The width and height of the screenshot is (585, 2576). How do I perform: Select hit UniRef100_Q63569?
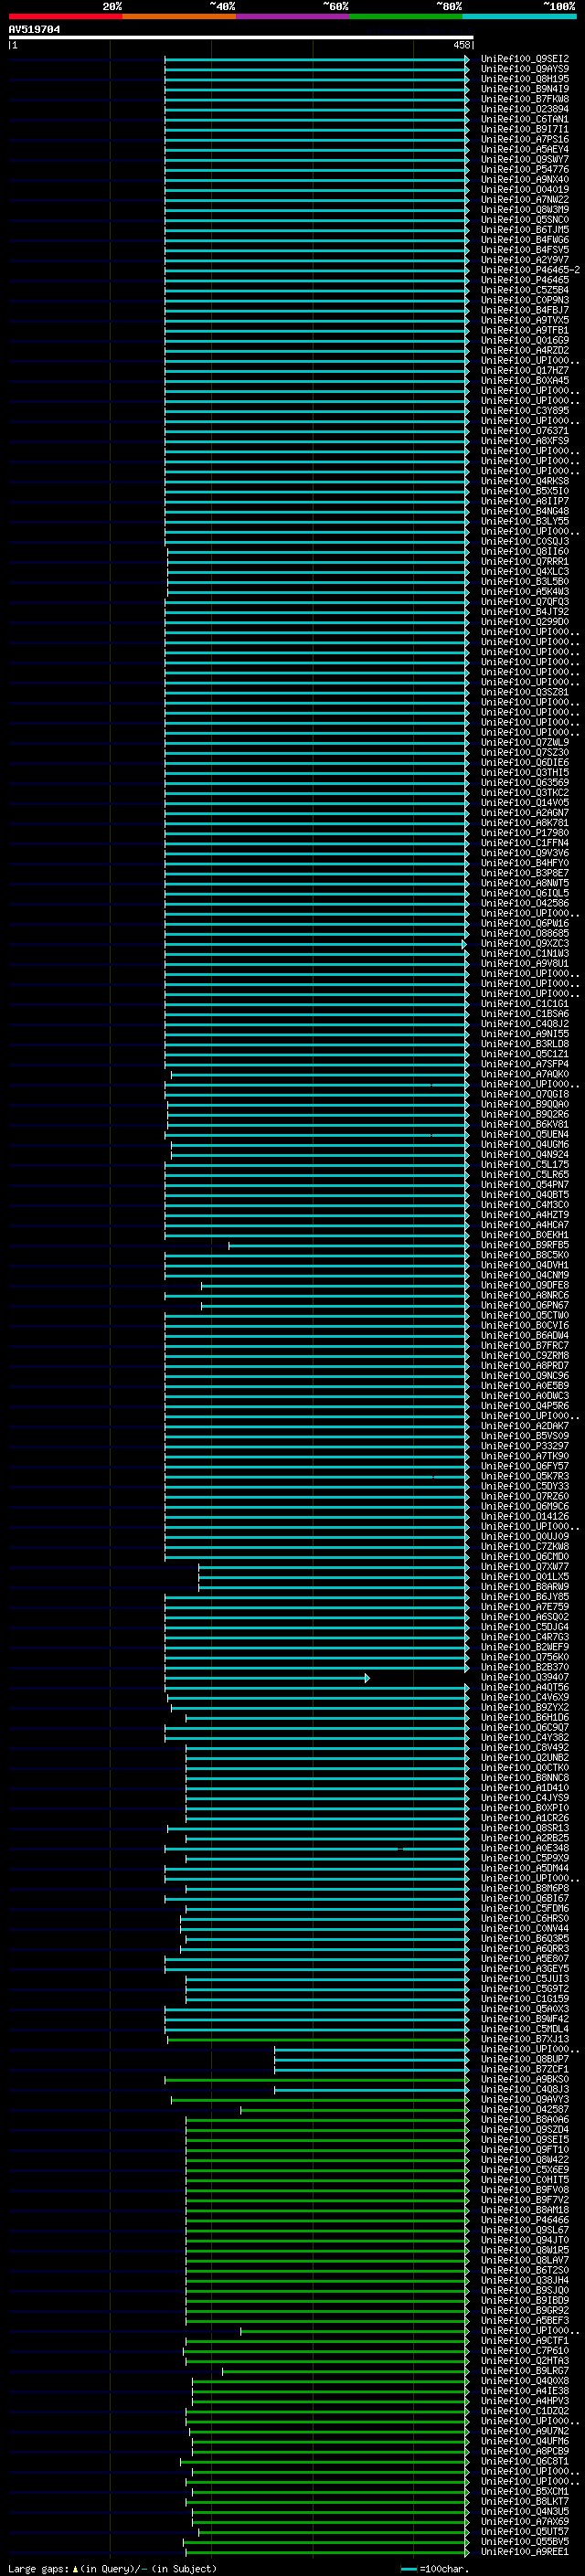coord(525,782)
